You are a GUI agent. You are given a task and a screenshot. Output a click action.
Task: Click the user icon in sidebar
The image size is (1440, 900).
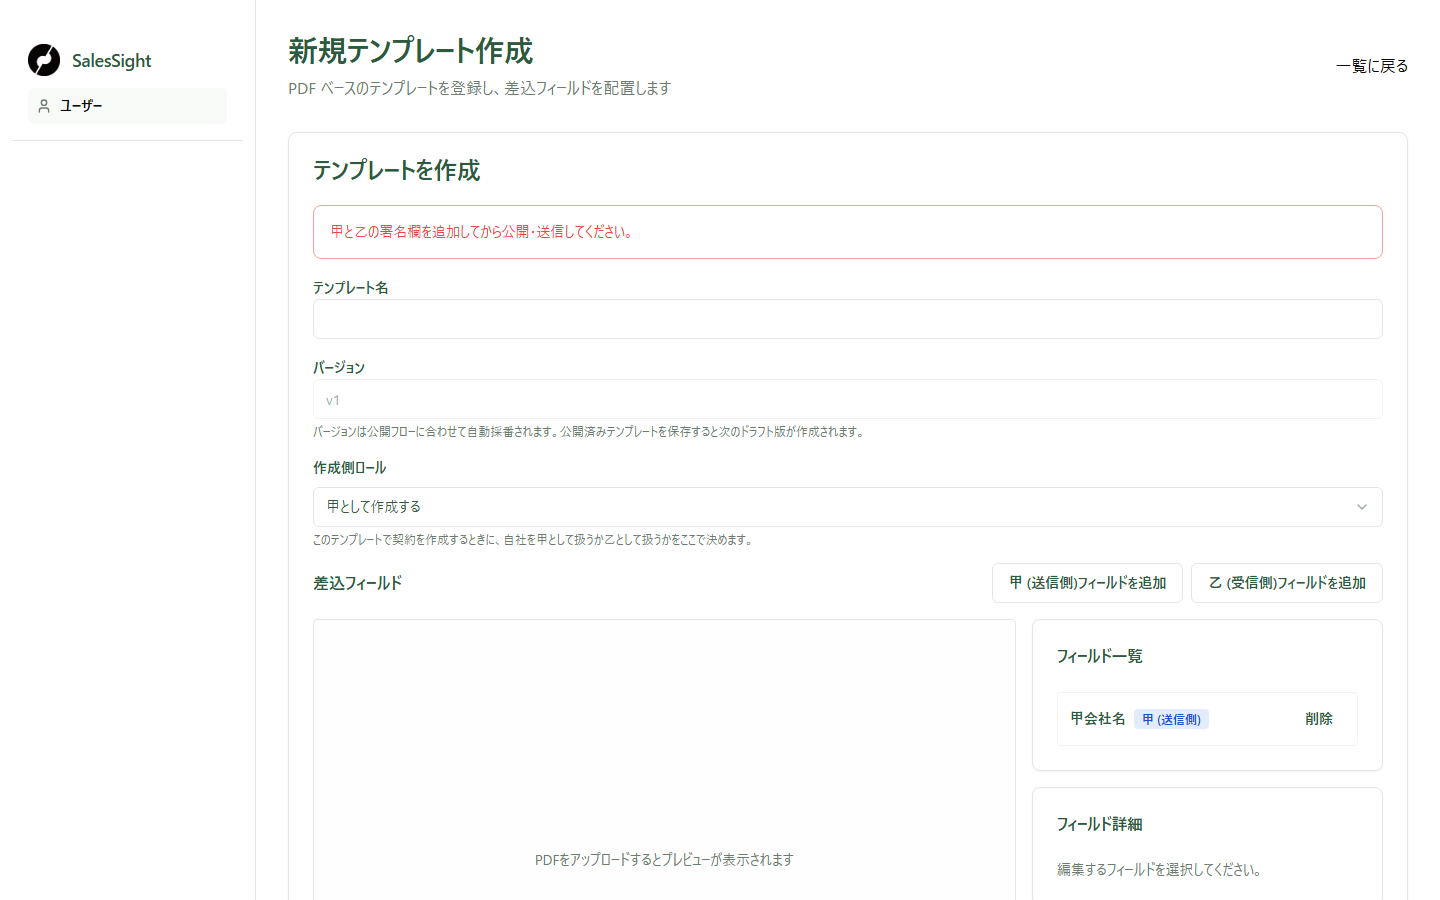click(x=44, y=106)
